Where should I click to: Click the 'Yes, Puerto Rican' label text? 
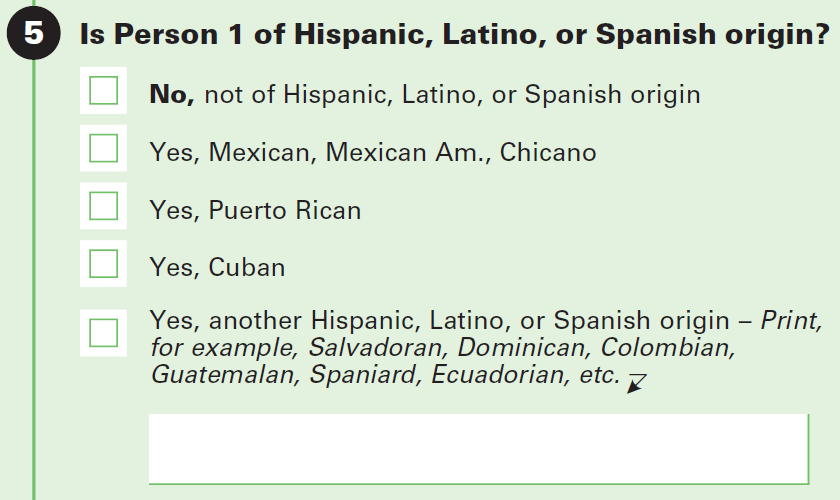coord(255,210)
